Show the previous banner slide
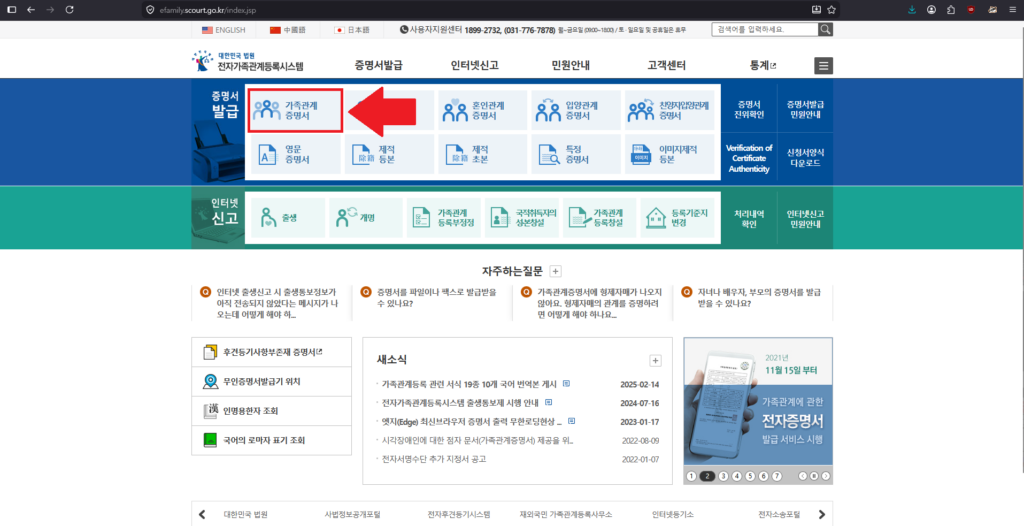Screen dimensions: 1024x526 click(x=803, y=476)
